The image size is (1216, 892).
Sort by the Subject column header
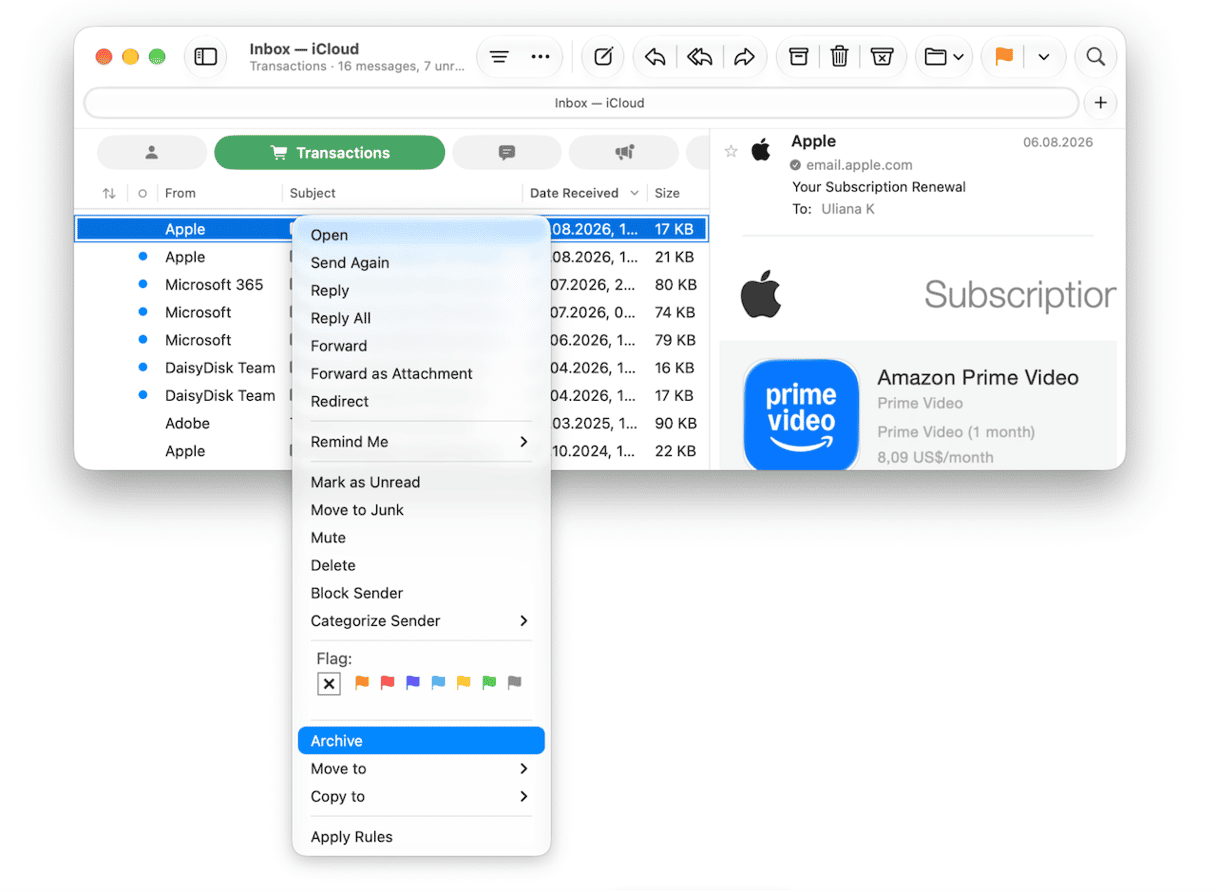tap(313, 193)
